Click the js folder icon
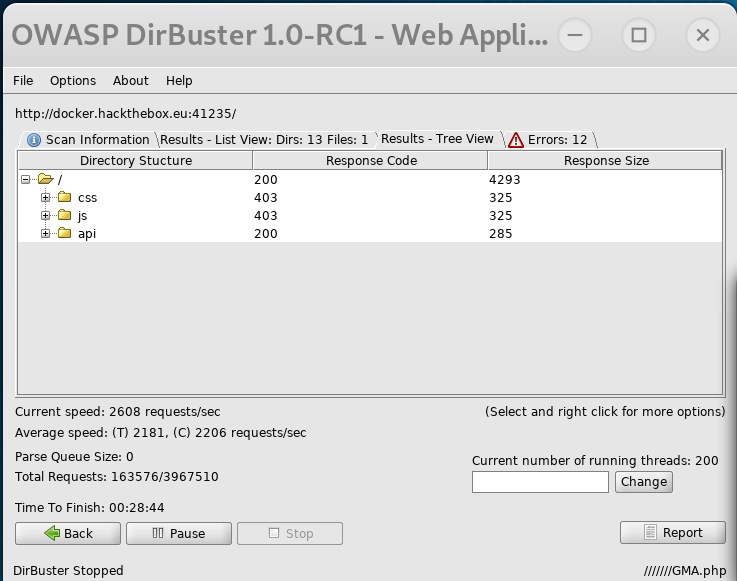Image resolution: width=737 pixels, height=581 pixels. [x=64, y=215]
